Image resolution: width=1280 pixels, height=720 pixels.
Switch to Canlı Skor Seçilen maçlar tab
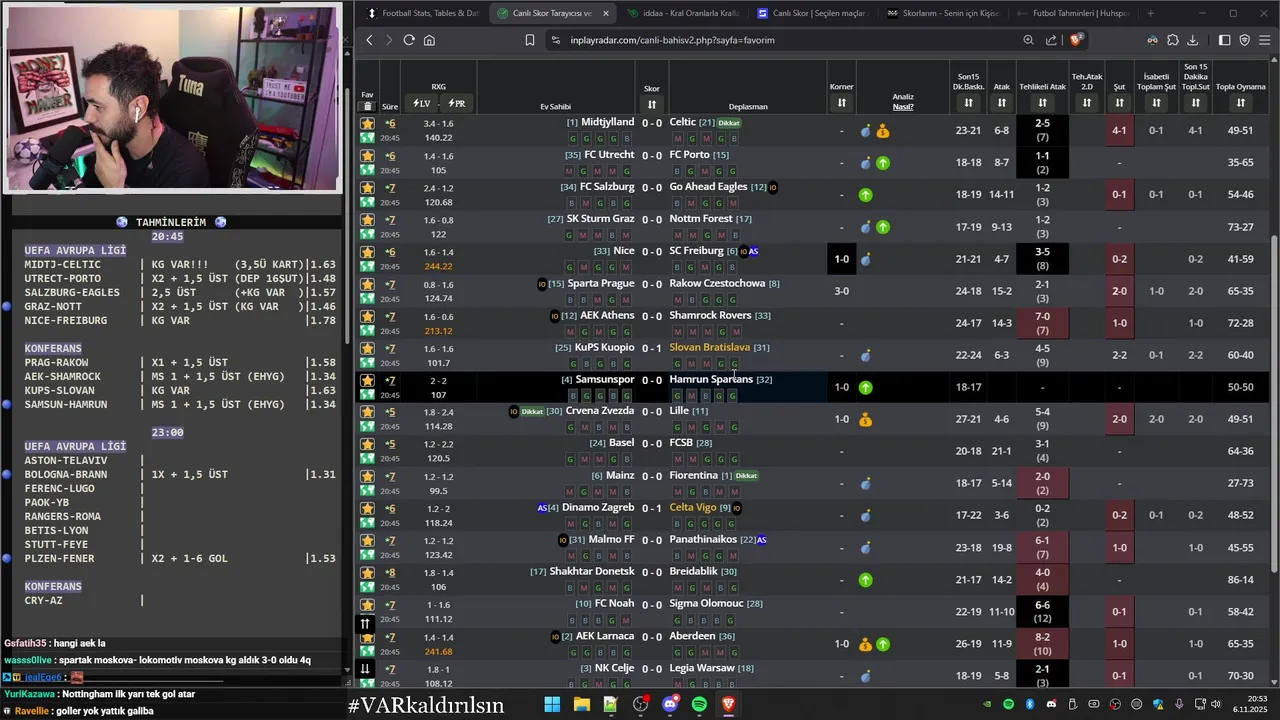[813, 13]
